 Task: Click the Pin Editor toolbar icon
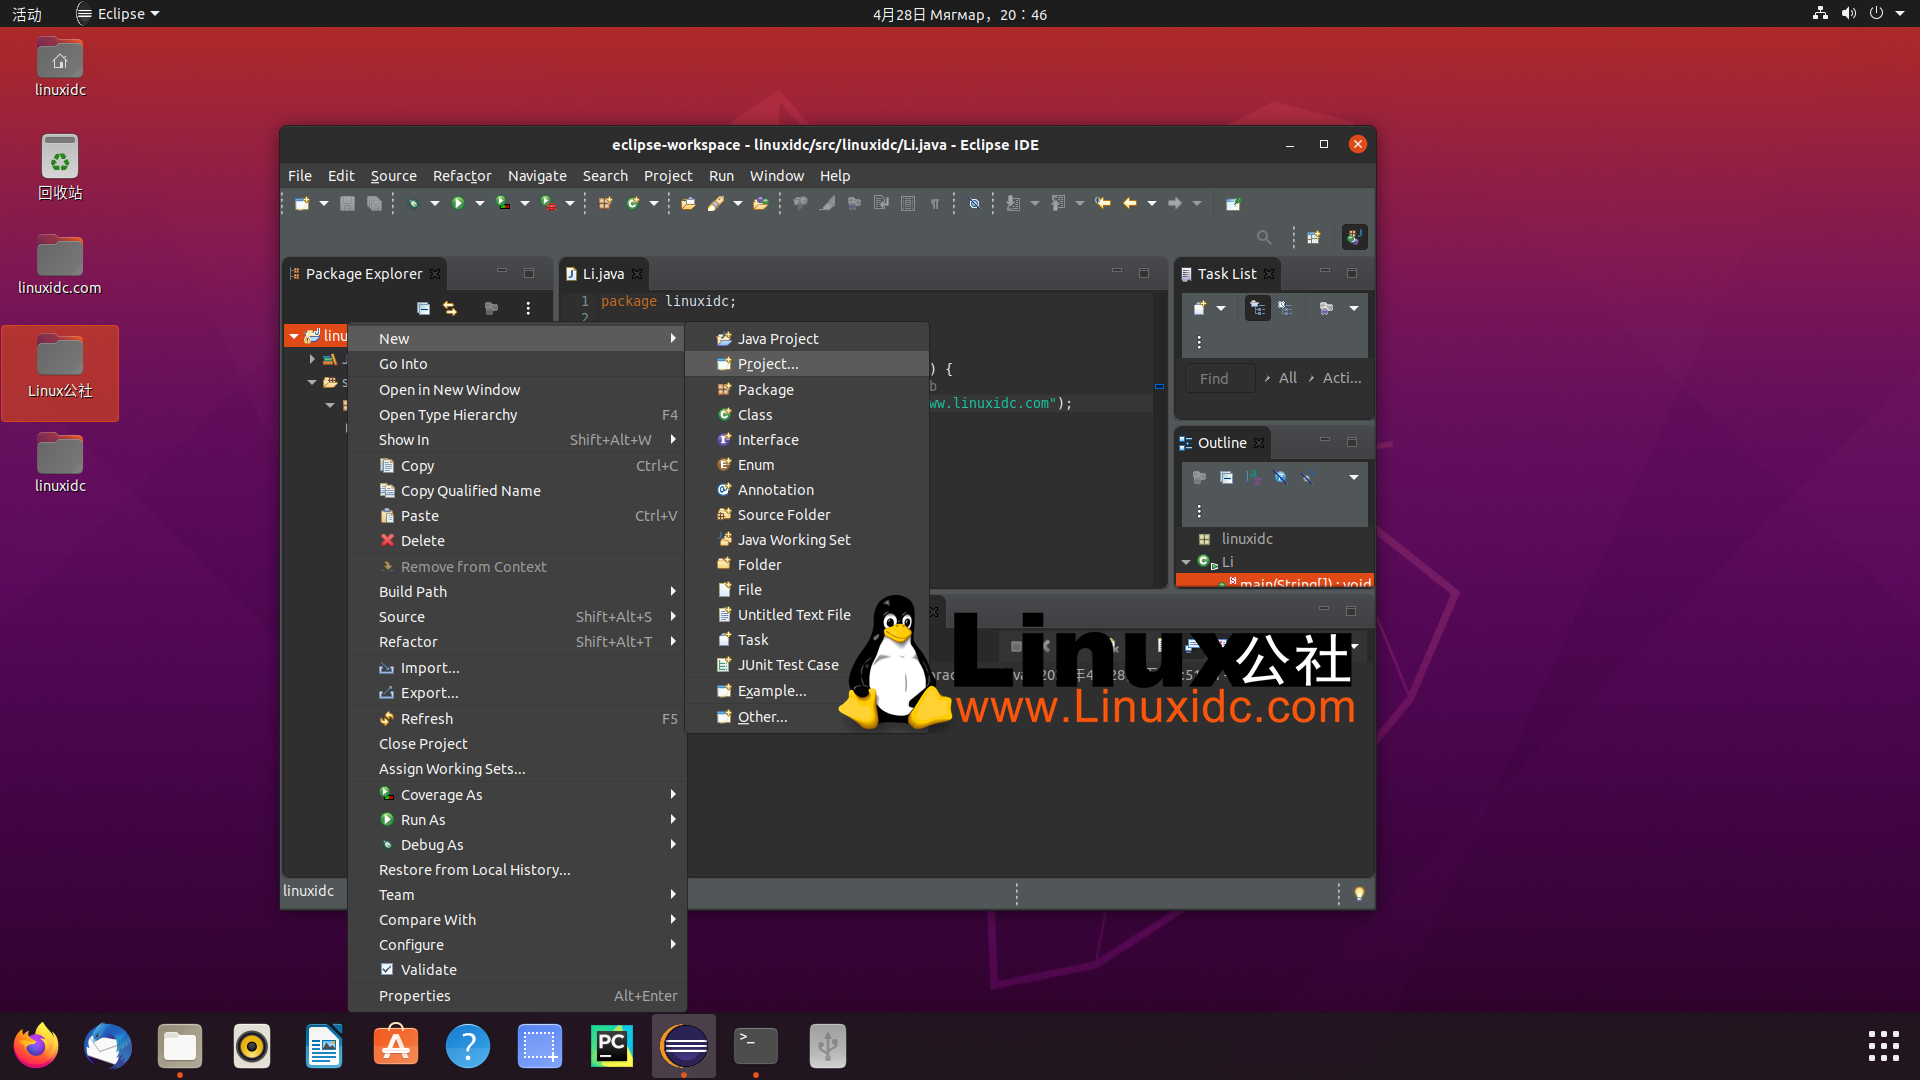tap(1233, 204)
